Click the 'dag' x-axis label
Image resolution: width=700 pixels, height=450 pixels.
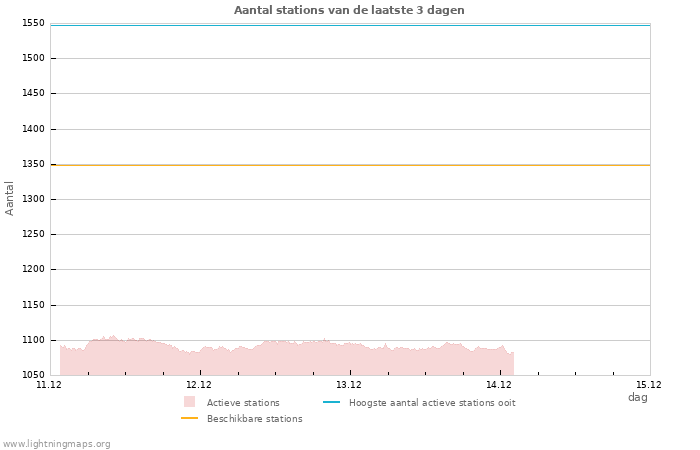point(637,397)
